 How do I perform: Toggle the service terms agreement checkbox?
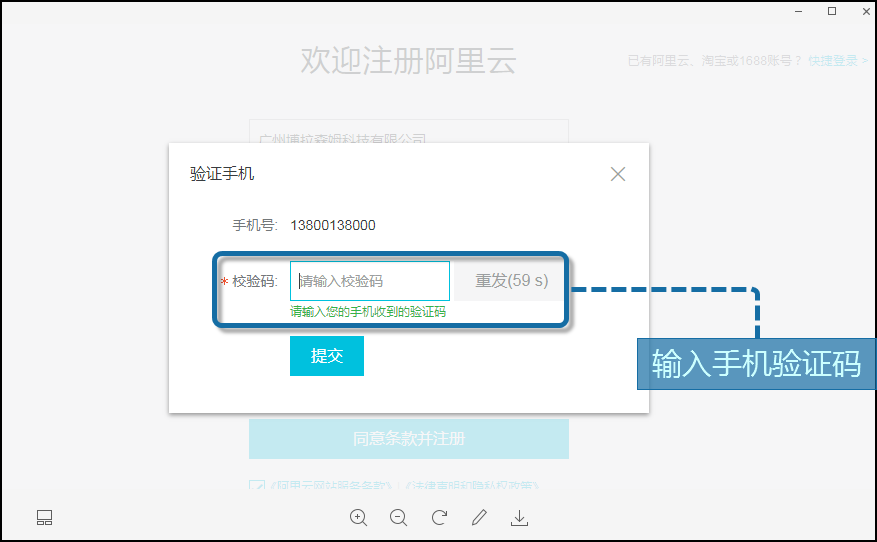(x=257, y=487)
